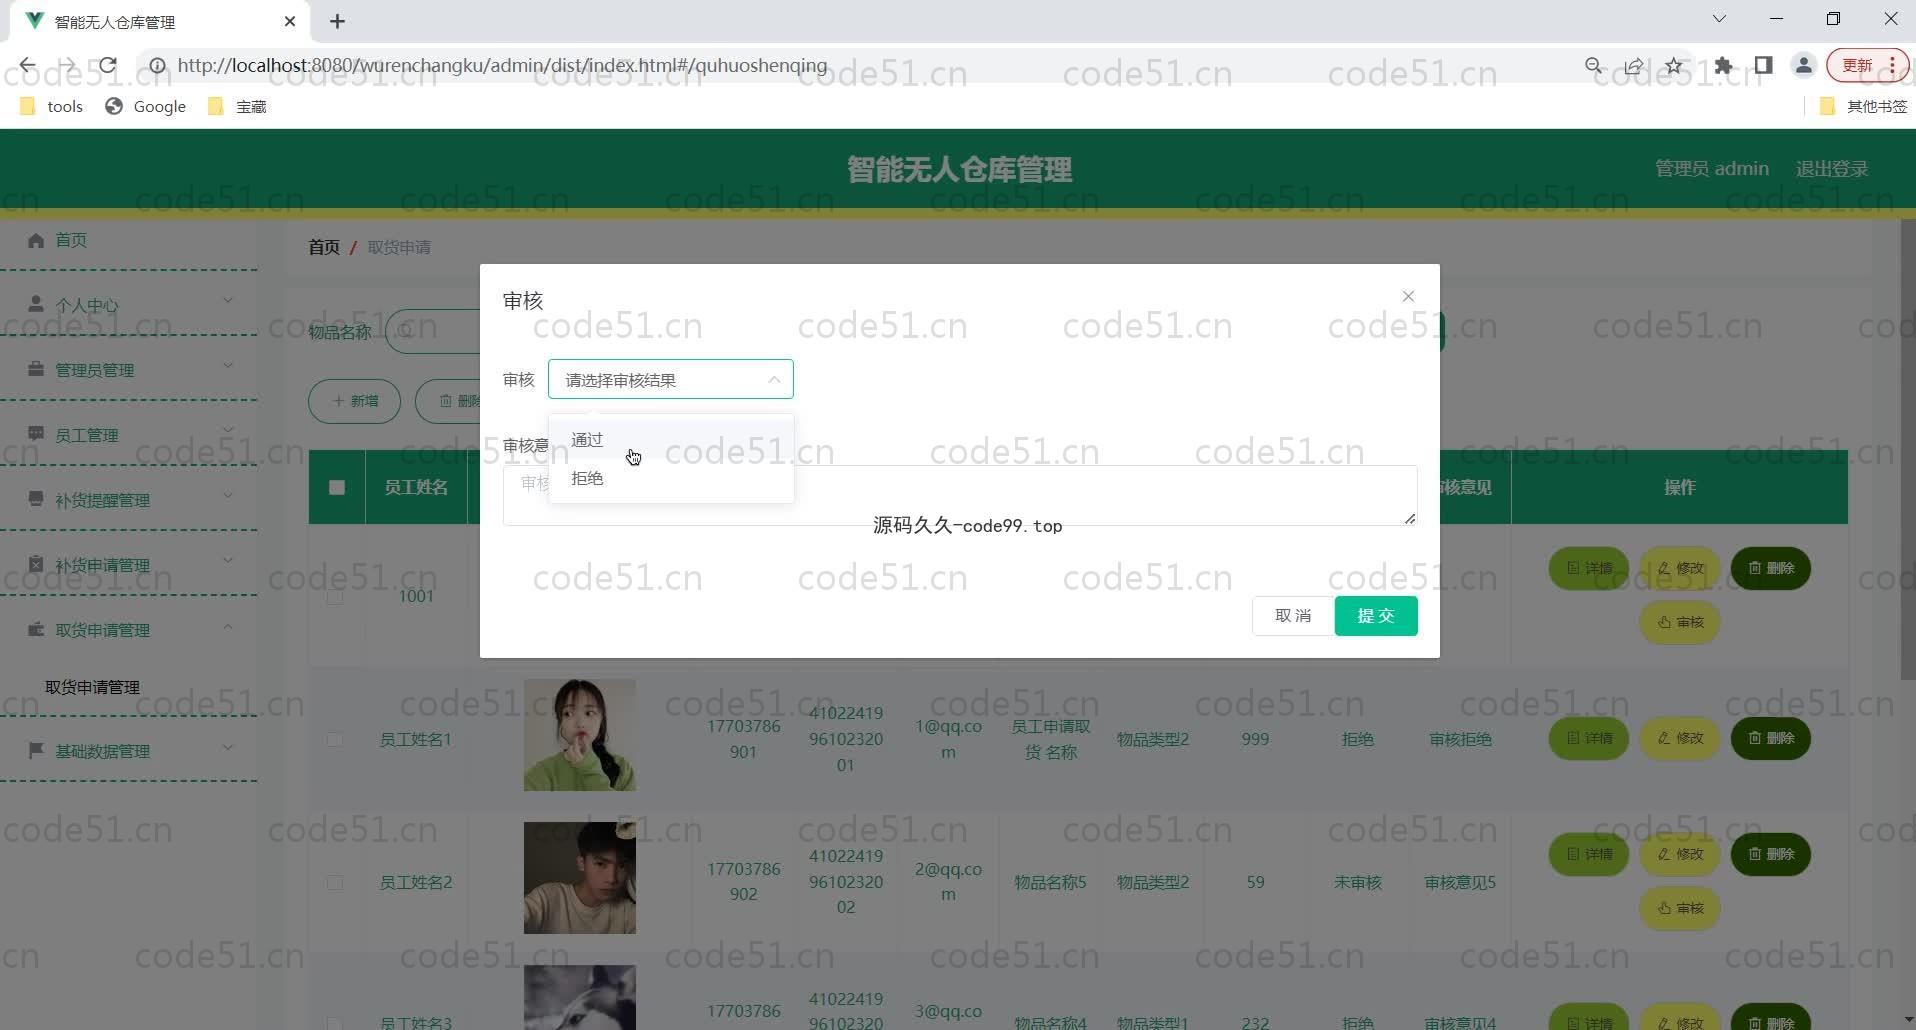Click the site info icon in address bar
The height and width of the screenshot is (1030, 1916).
click(157, 65)
